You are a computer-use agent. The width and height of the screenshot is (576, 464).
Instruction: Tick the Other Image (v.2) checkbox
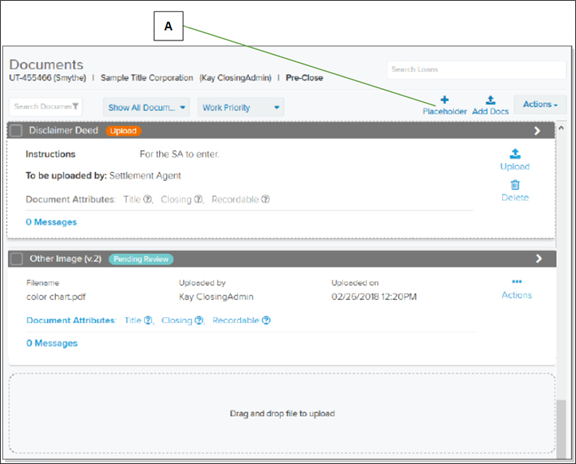tap(17, 259)
